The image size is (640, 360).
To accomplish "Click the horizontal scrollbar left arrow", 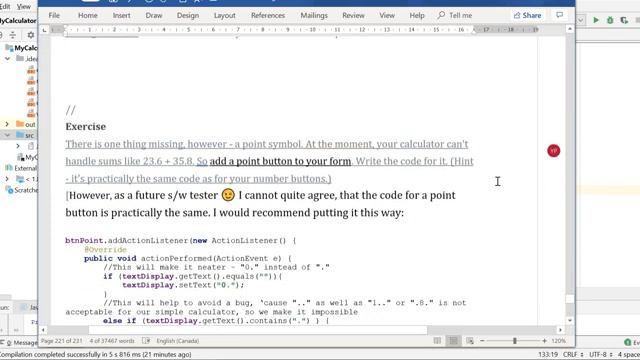I will tap(44, 330).
